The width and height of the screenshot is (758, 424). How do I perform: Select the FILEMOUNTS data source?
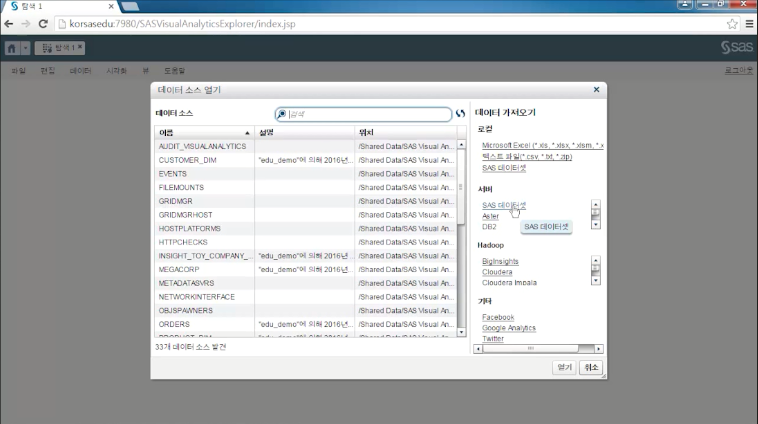pos(306,187)
